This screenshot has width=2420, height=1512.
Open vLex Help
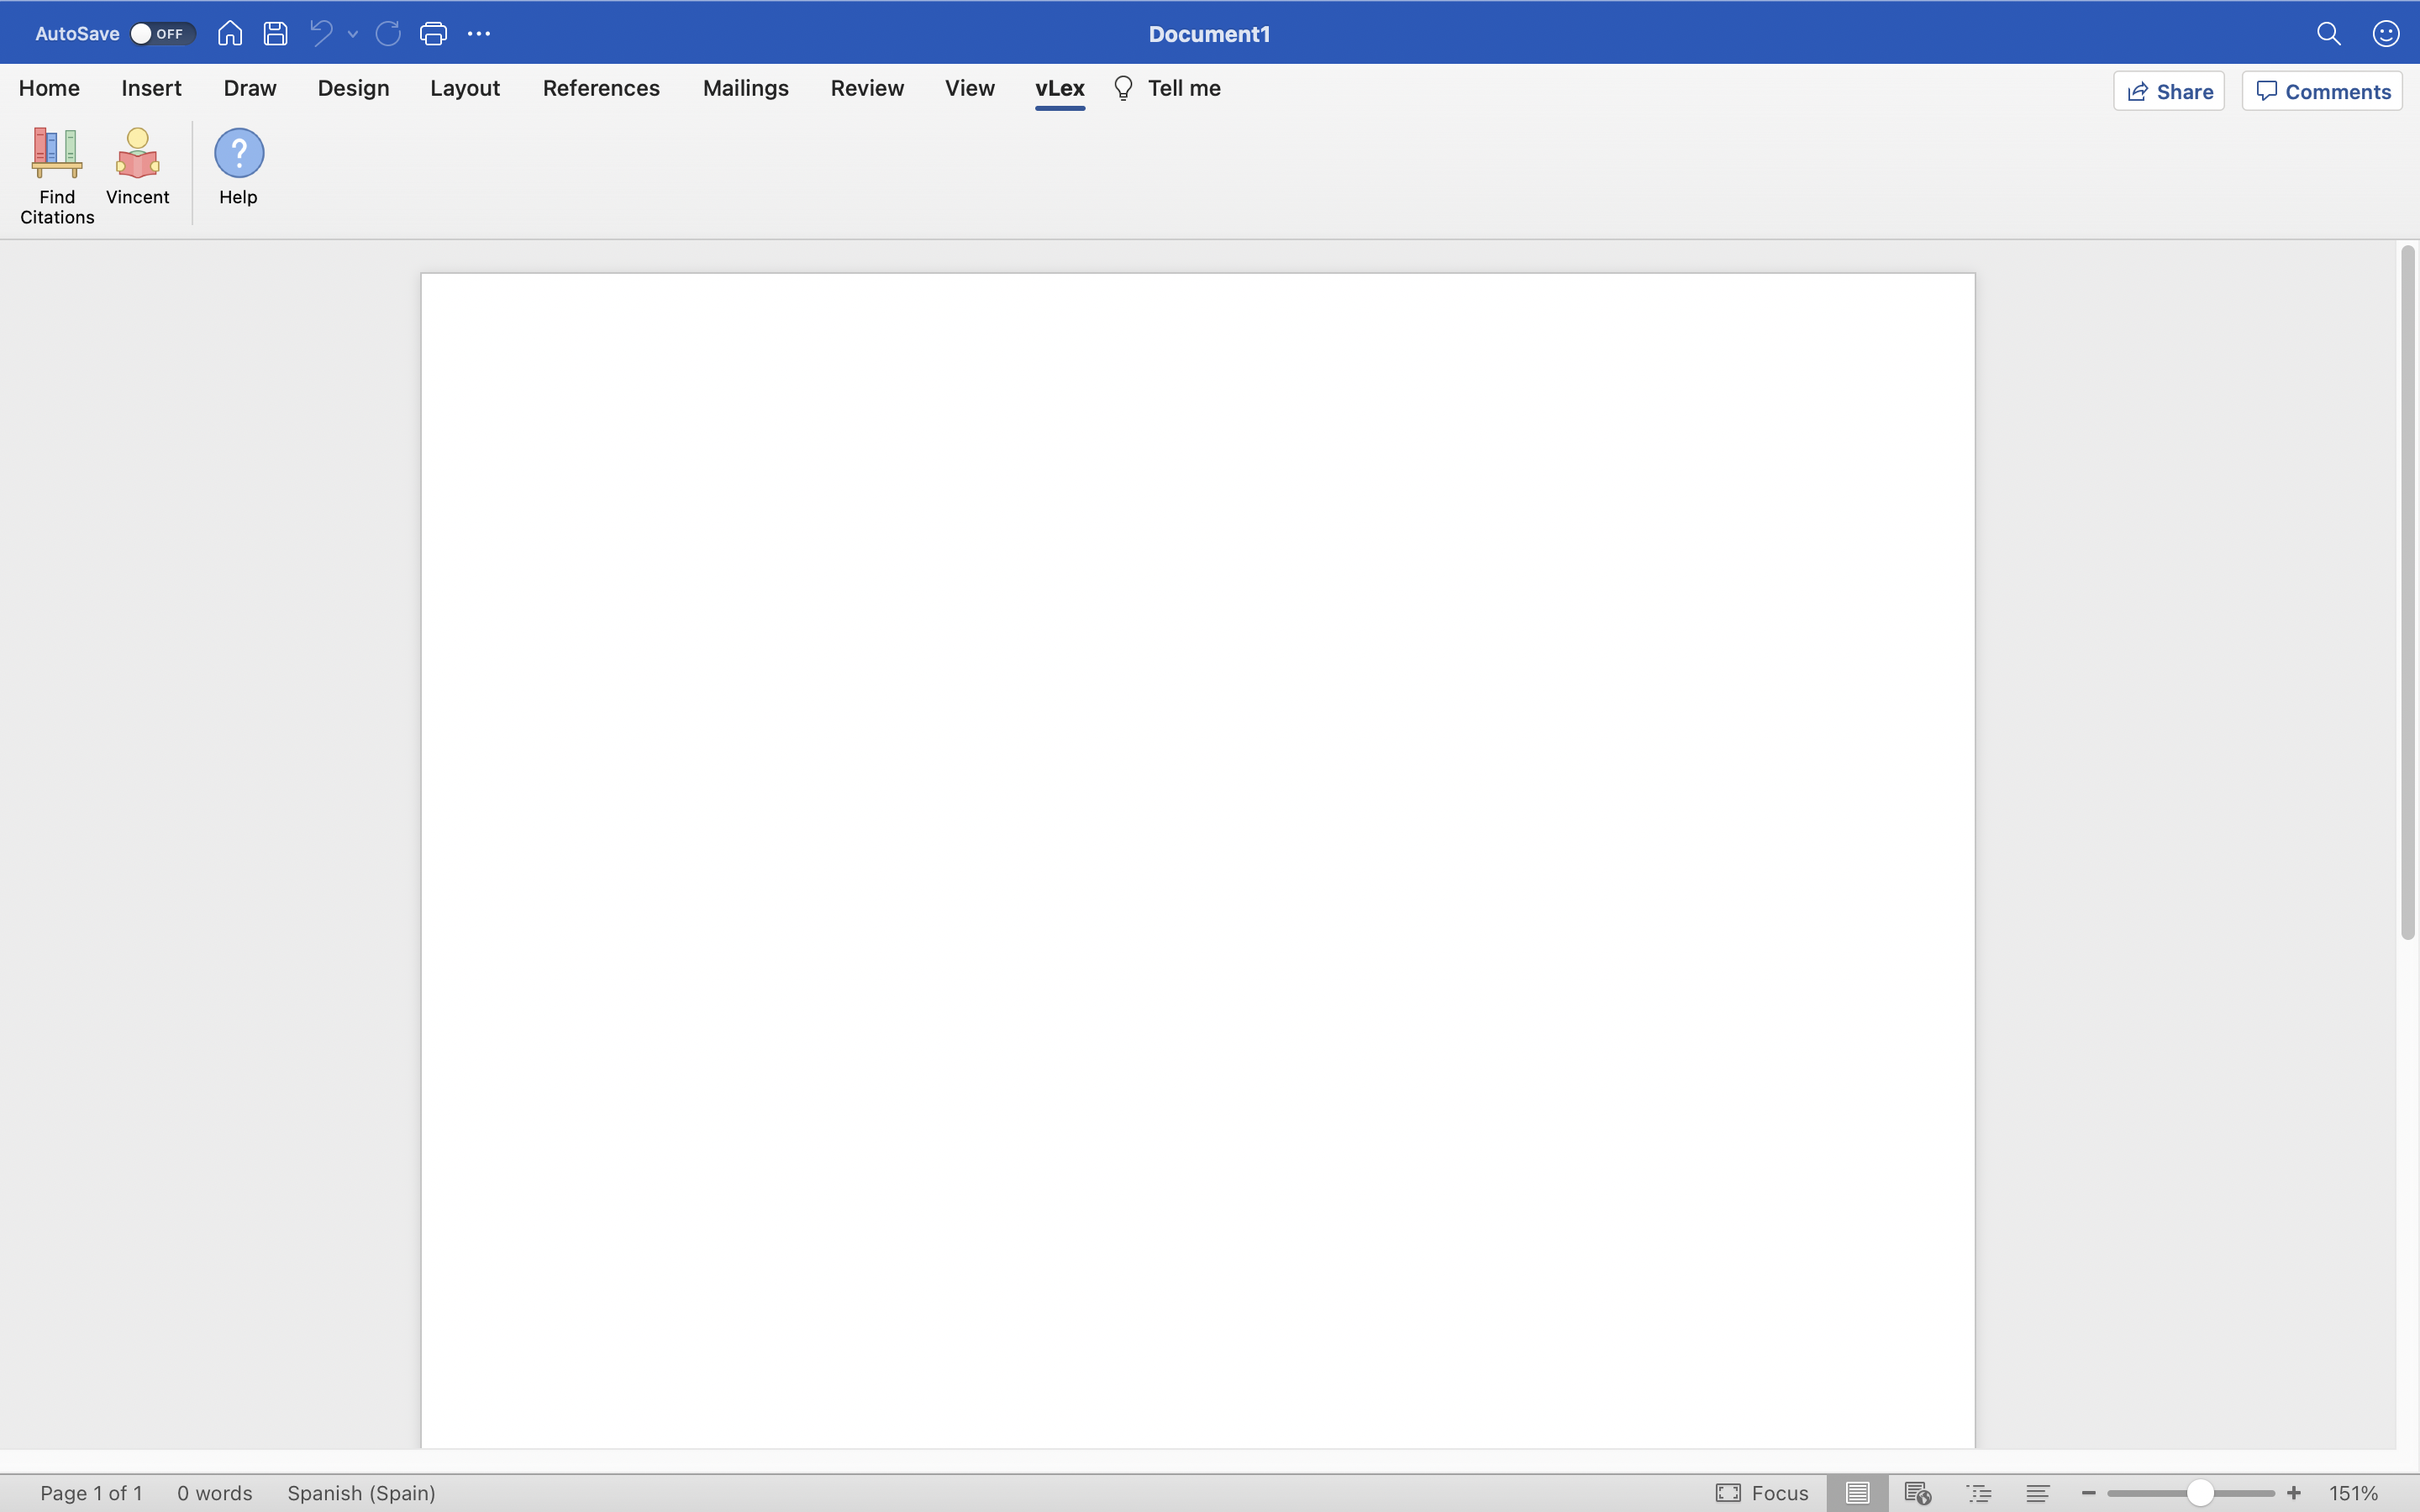coord(238,167)
